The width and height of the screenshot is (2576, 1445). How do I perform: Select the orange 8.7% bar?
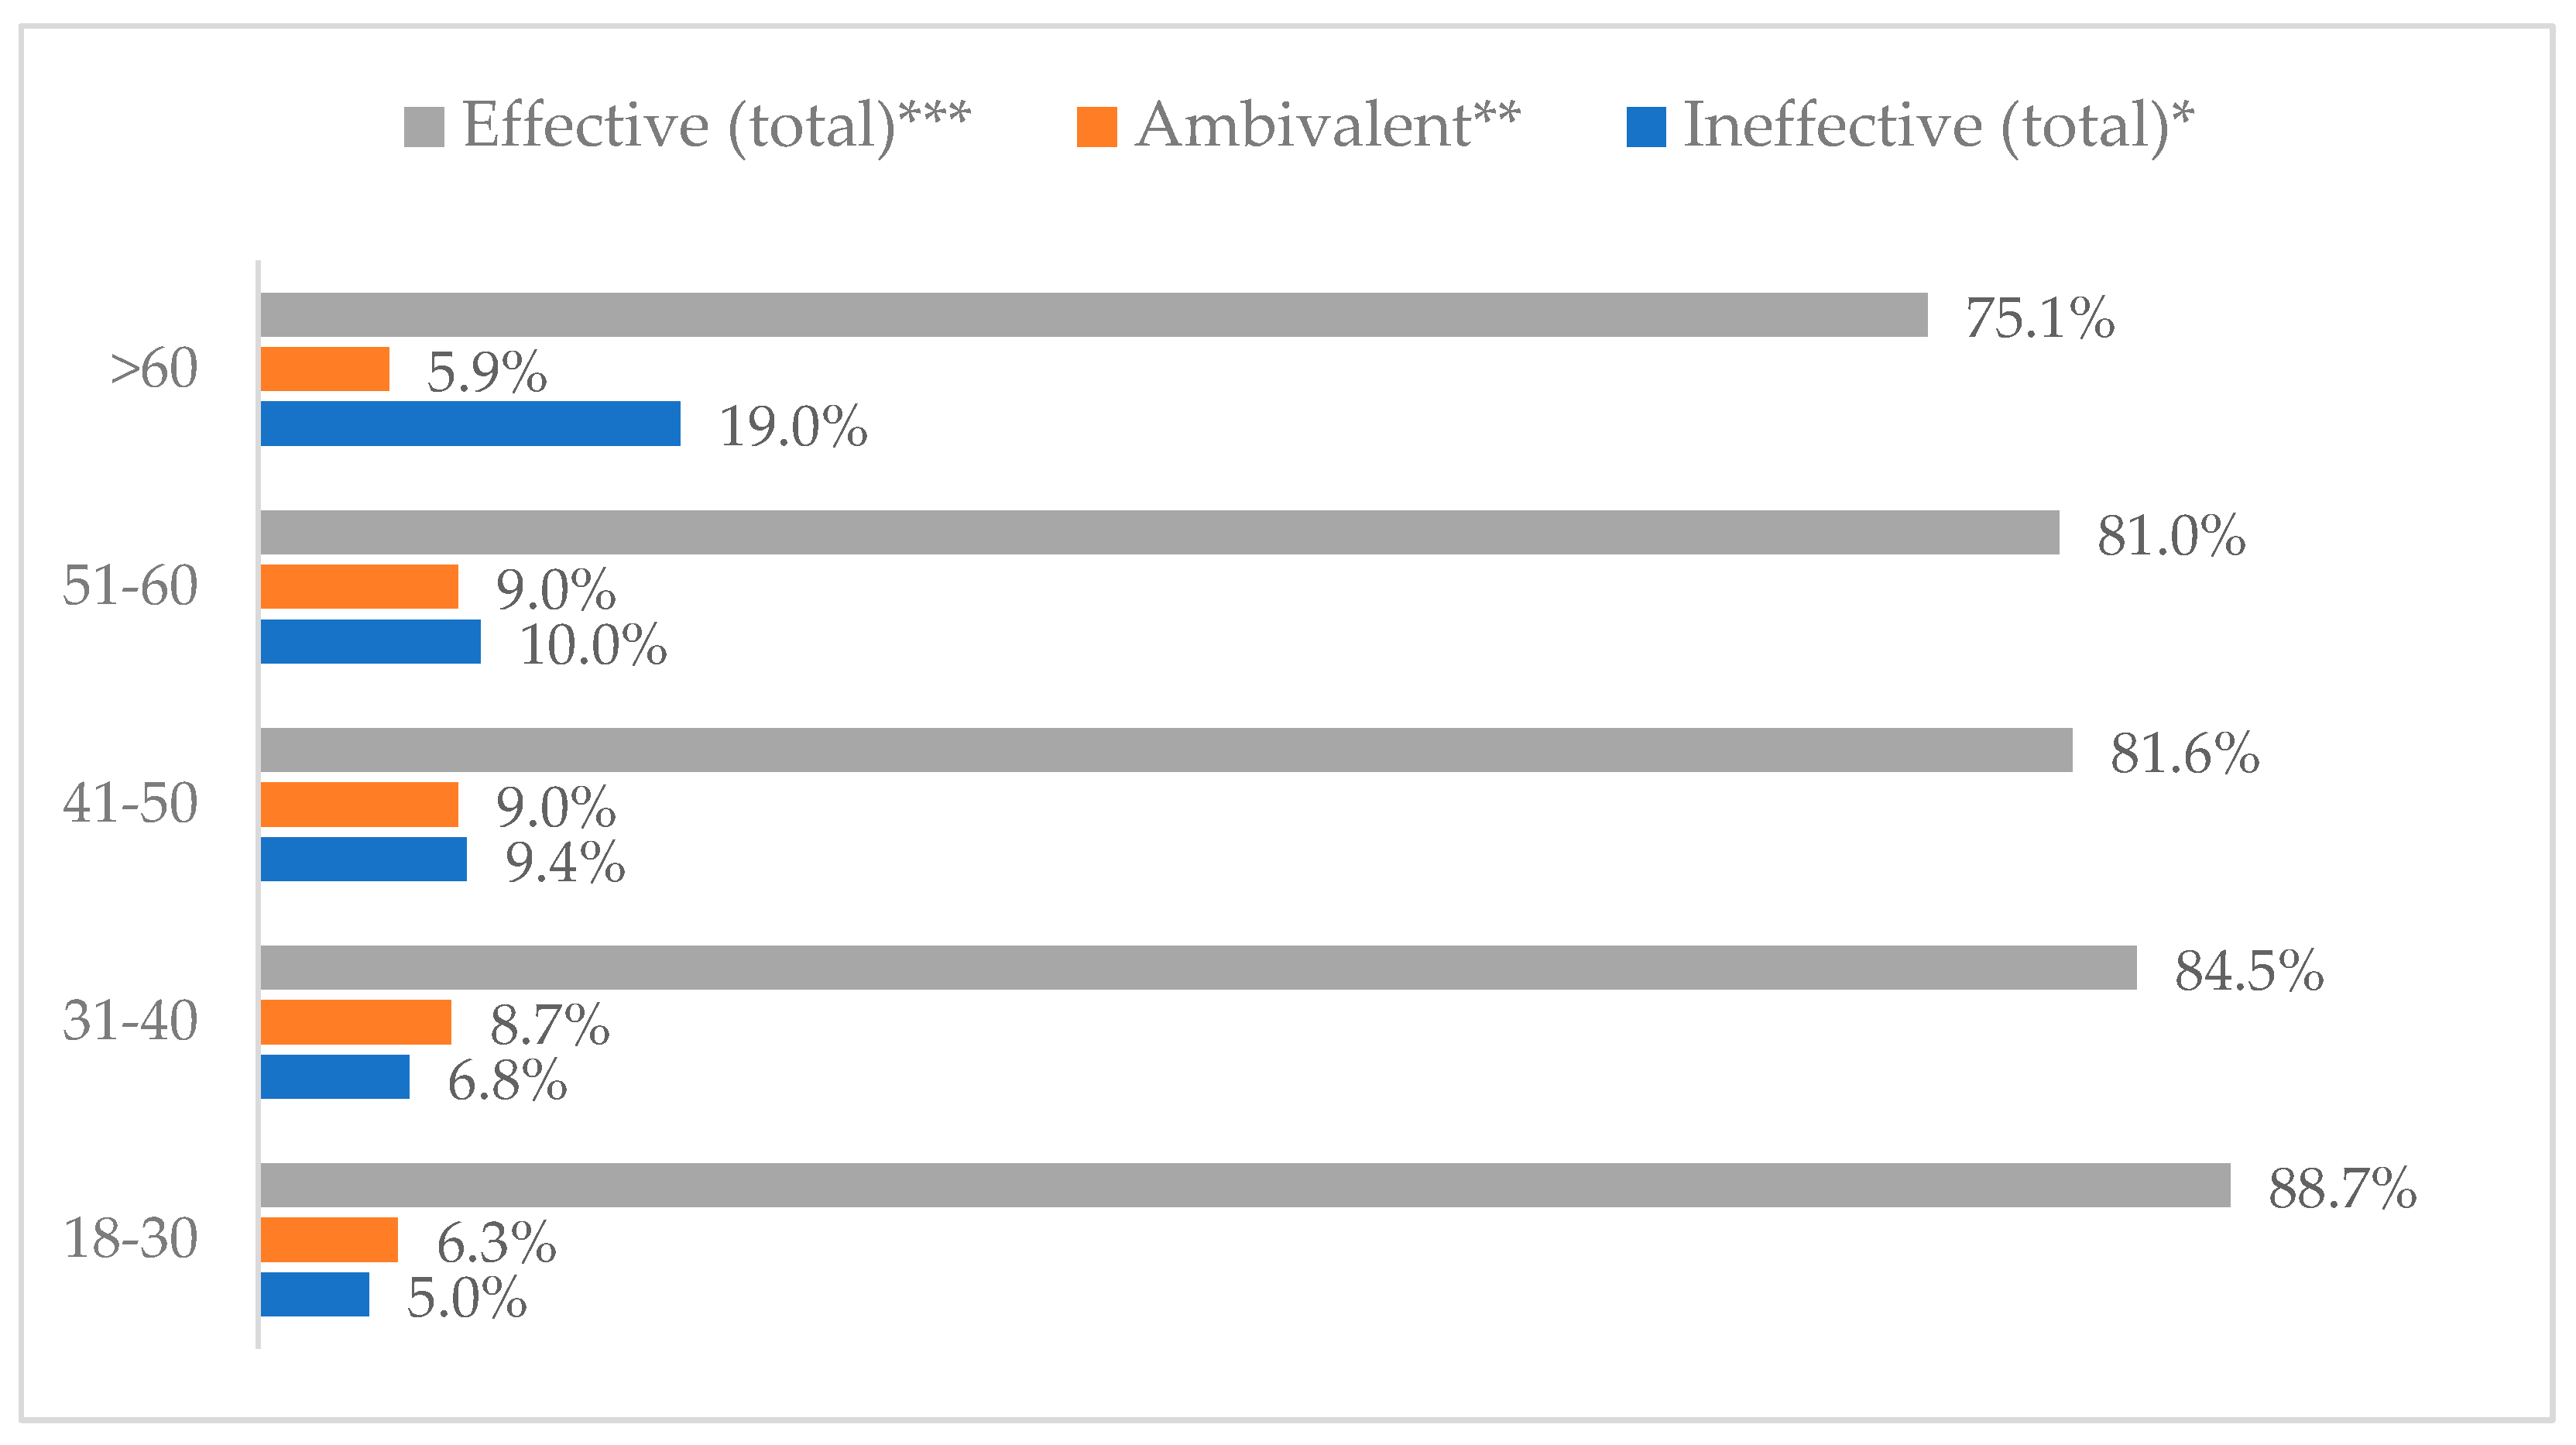[355, 1022]
